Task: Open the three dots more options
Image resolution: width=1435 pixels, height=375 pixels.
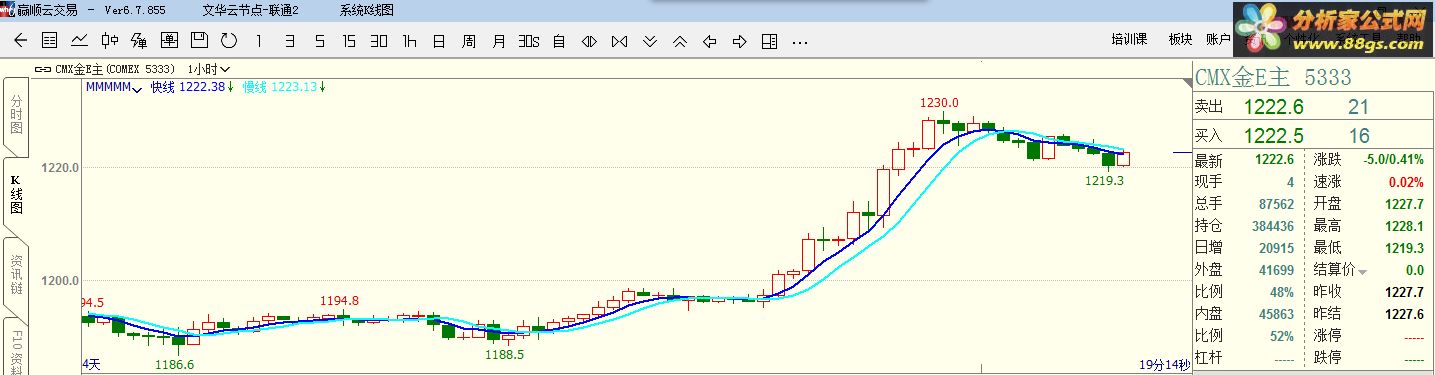Action: (799, 42)
